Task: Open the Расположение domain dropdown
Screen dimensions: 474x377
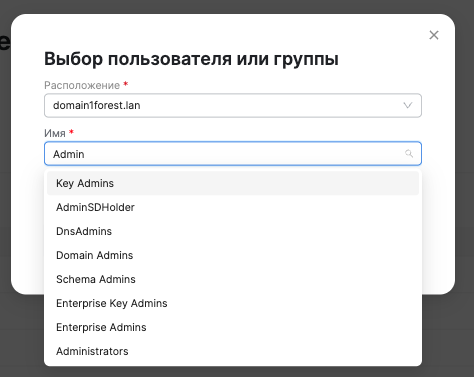Action: 233,105
